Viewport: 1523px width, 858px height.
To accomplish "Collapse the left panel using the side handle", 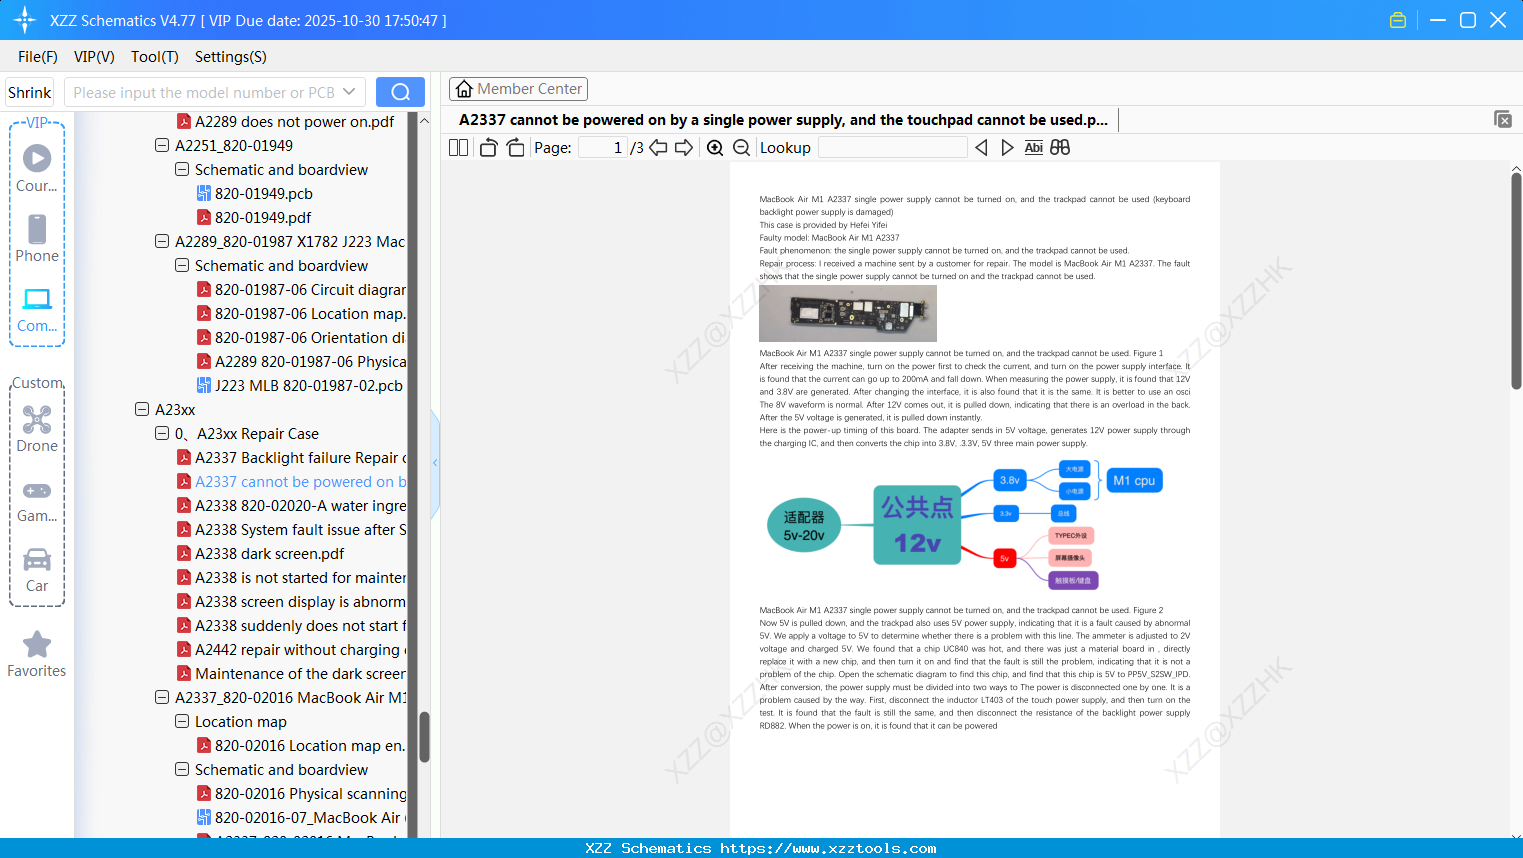I will 435,463.
